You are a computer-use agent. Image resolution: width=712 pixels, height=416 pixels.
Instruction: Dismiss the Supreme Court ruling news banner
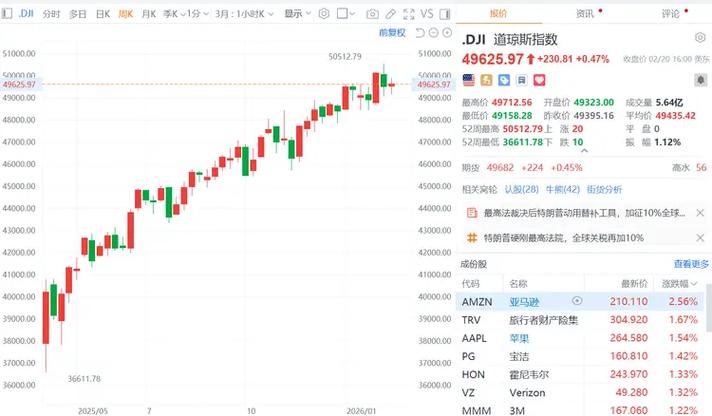(700, 213)
